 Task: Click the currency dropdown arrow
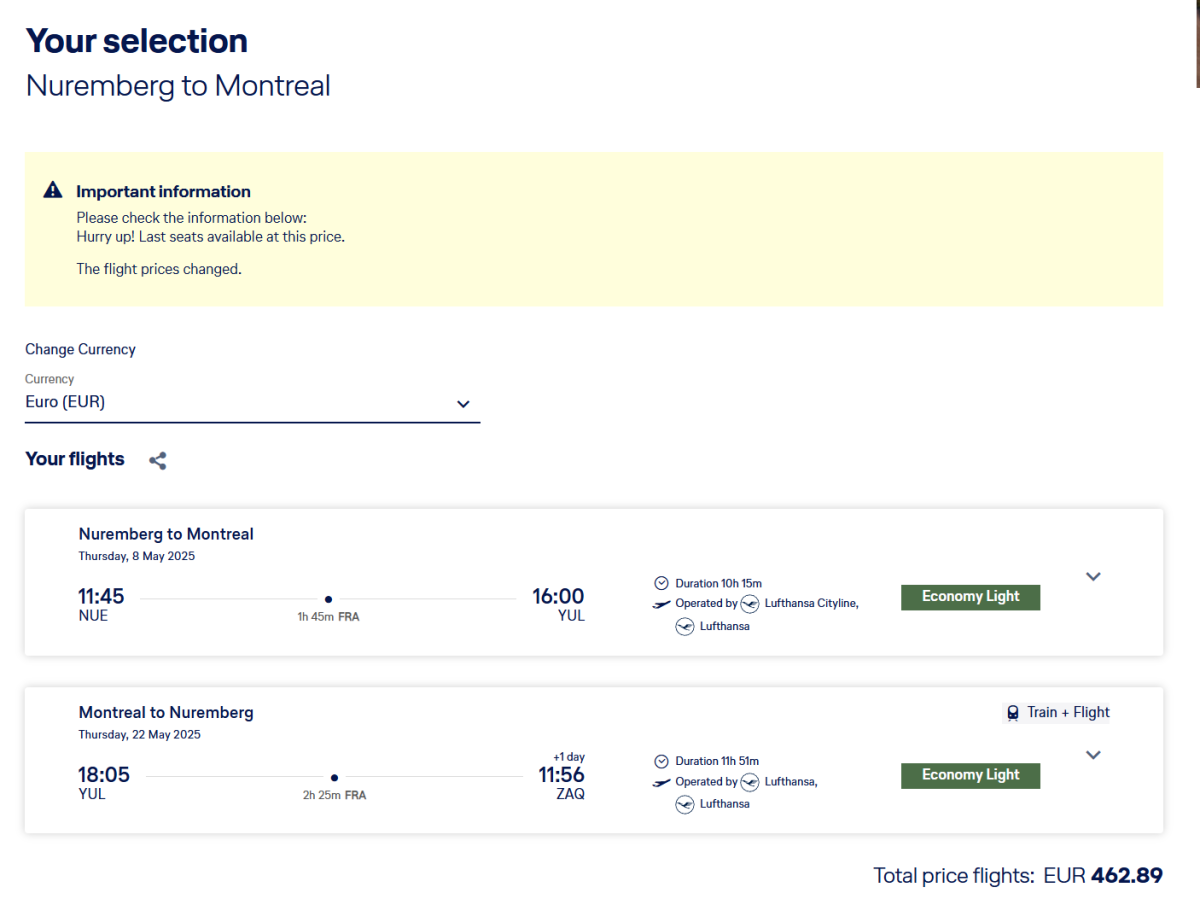point(463,404)
